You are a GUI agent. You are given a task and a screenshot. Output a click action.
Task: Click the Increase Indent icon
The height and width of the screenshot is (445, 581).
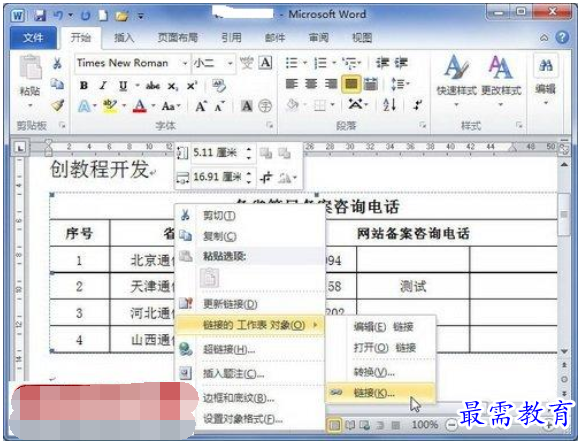point(401,63)
